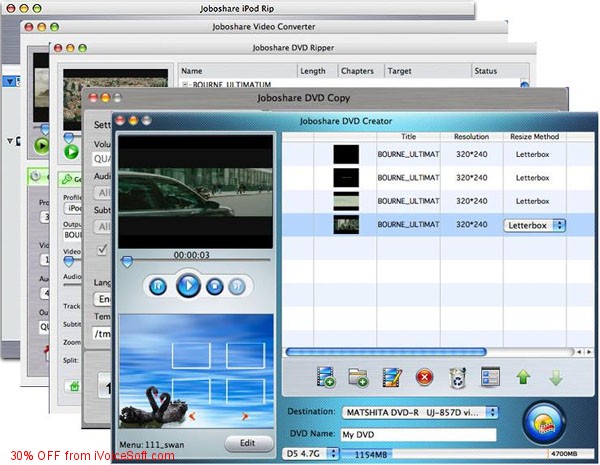This screenshot has width=600, height=465.
Task: Click the Edit menu button
Action: click(248, 443)
